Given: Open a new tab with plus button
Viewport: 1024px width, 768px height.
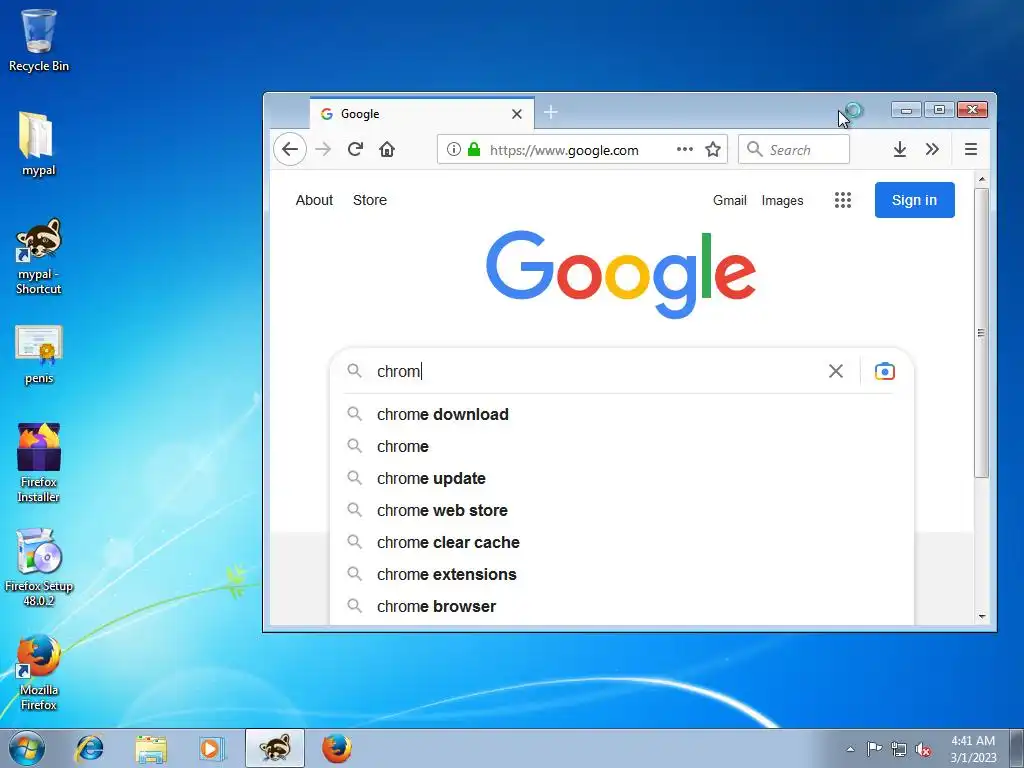Looking at the screenshot, I should coord(551,112).
